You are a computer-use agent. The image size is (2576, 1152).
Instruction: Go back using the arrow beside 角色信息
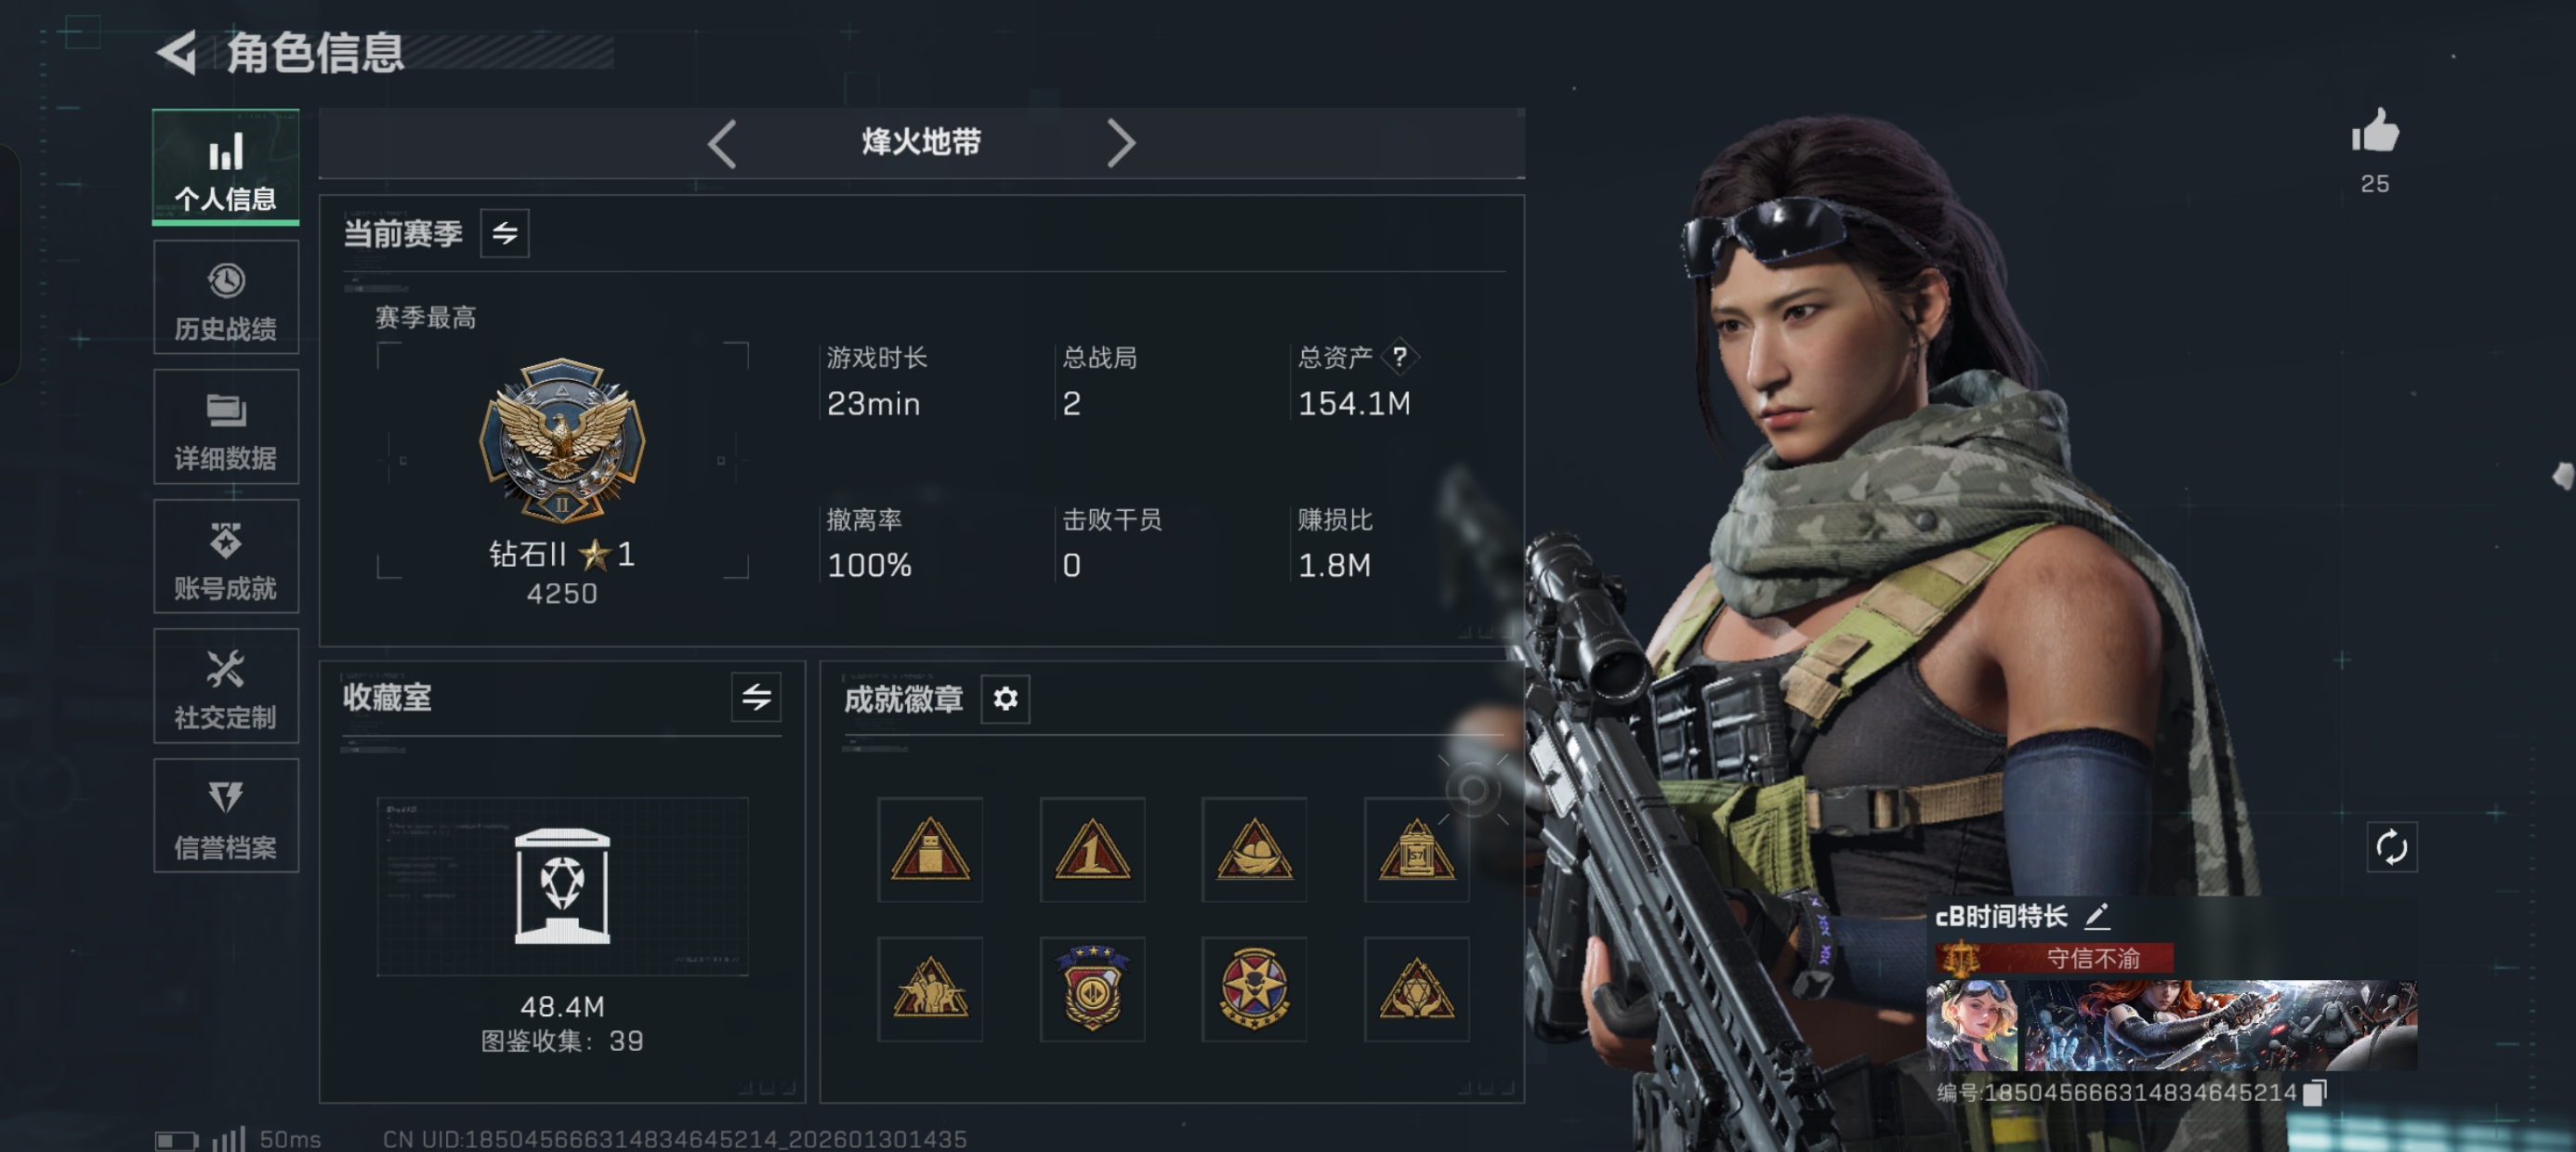[178, 52]
